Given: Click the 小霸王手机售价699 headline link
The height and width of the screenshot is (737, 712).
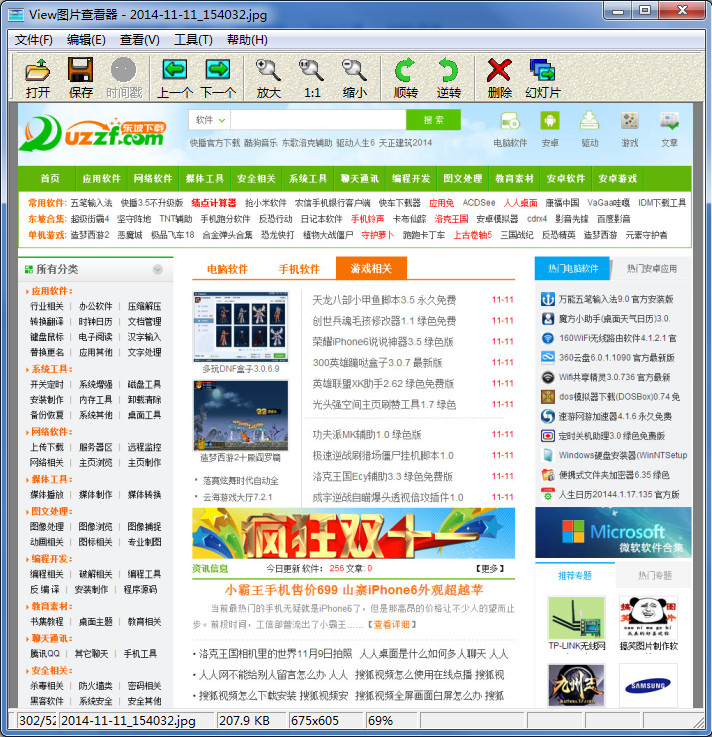Looking at the screenshot, I should point(354,590).
